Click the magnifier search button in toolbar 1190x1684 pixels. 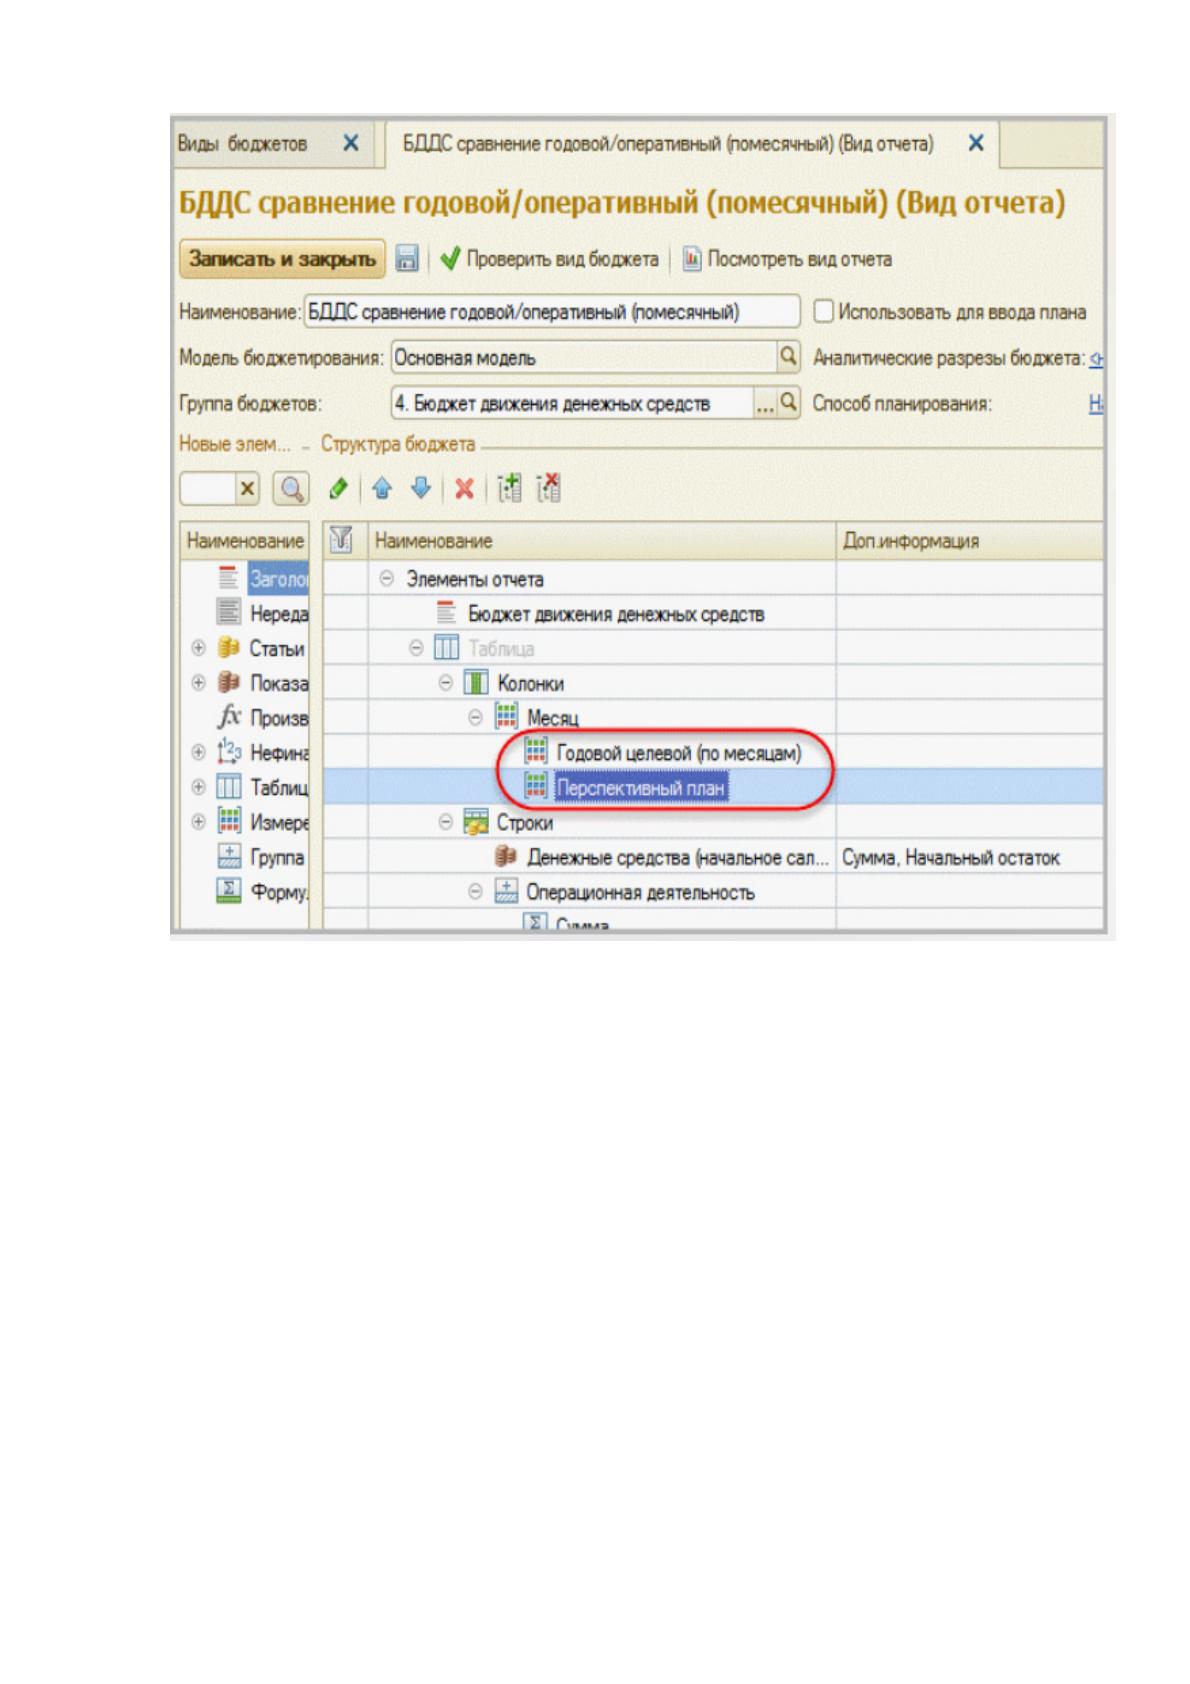click(291, 489)
